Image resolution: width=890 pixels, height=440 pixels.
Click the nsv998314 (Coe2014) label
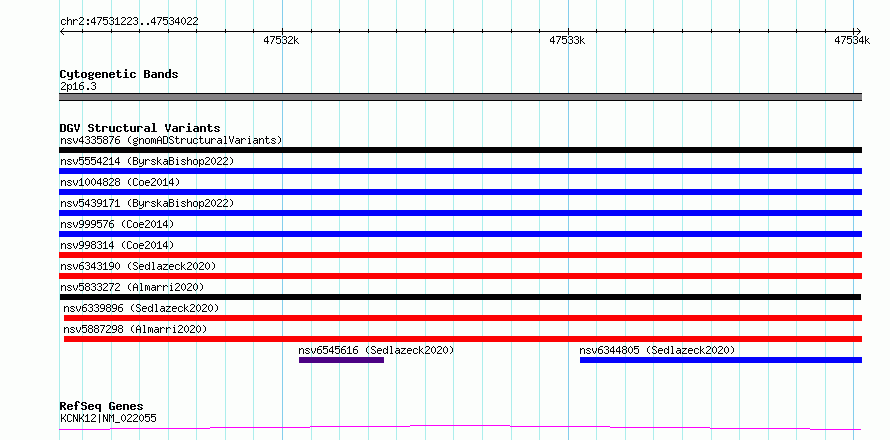pyautogui.click(x=117, y=245)
